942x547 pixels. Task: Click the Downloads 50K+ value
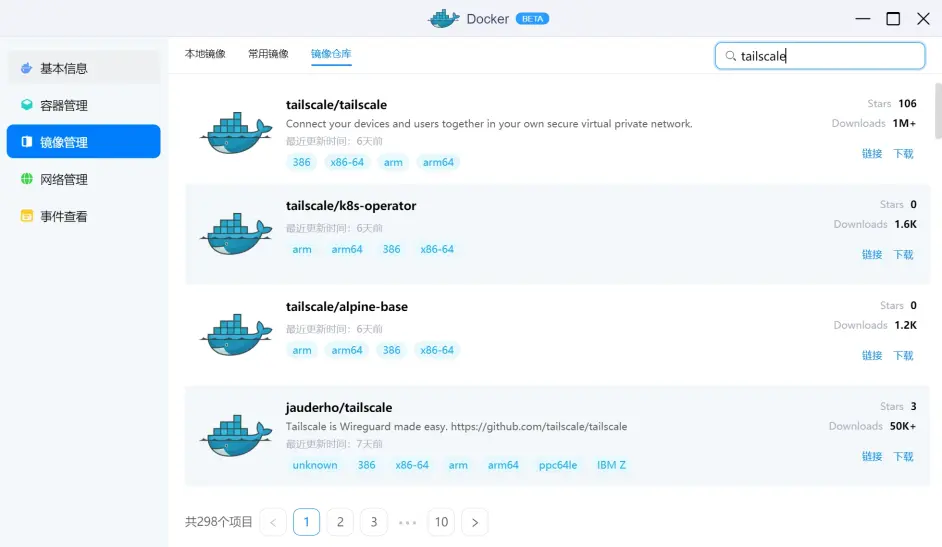902,426
